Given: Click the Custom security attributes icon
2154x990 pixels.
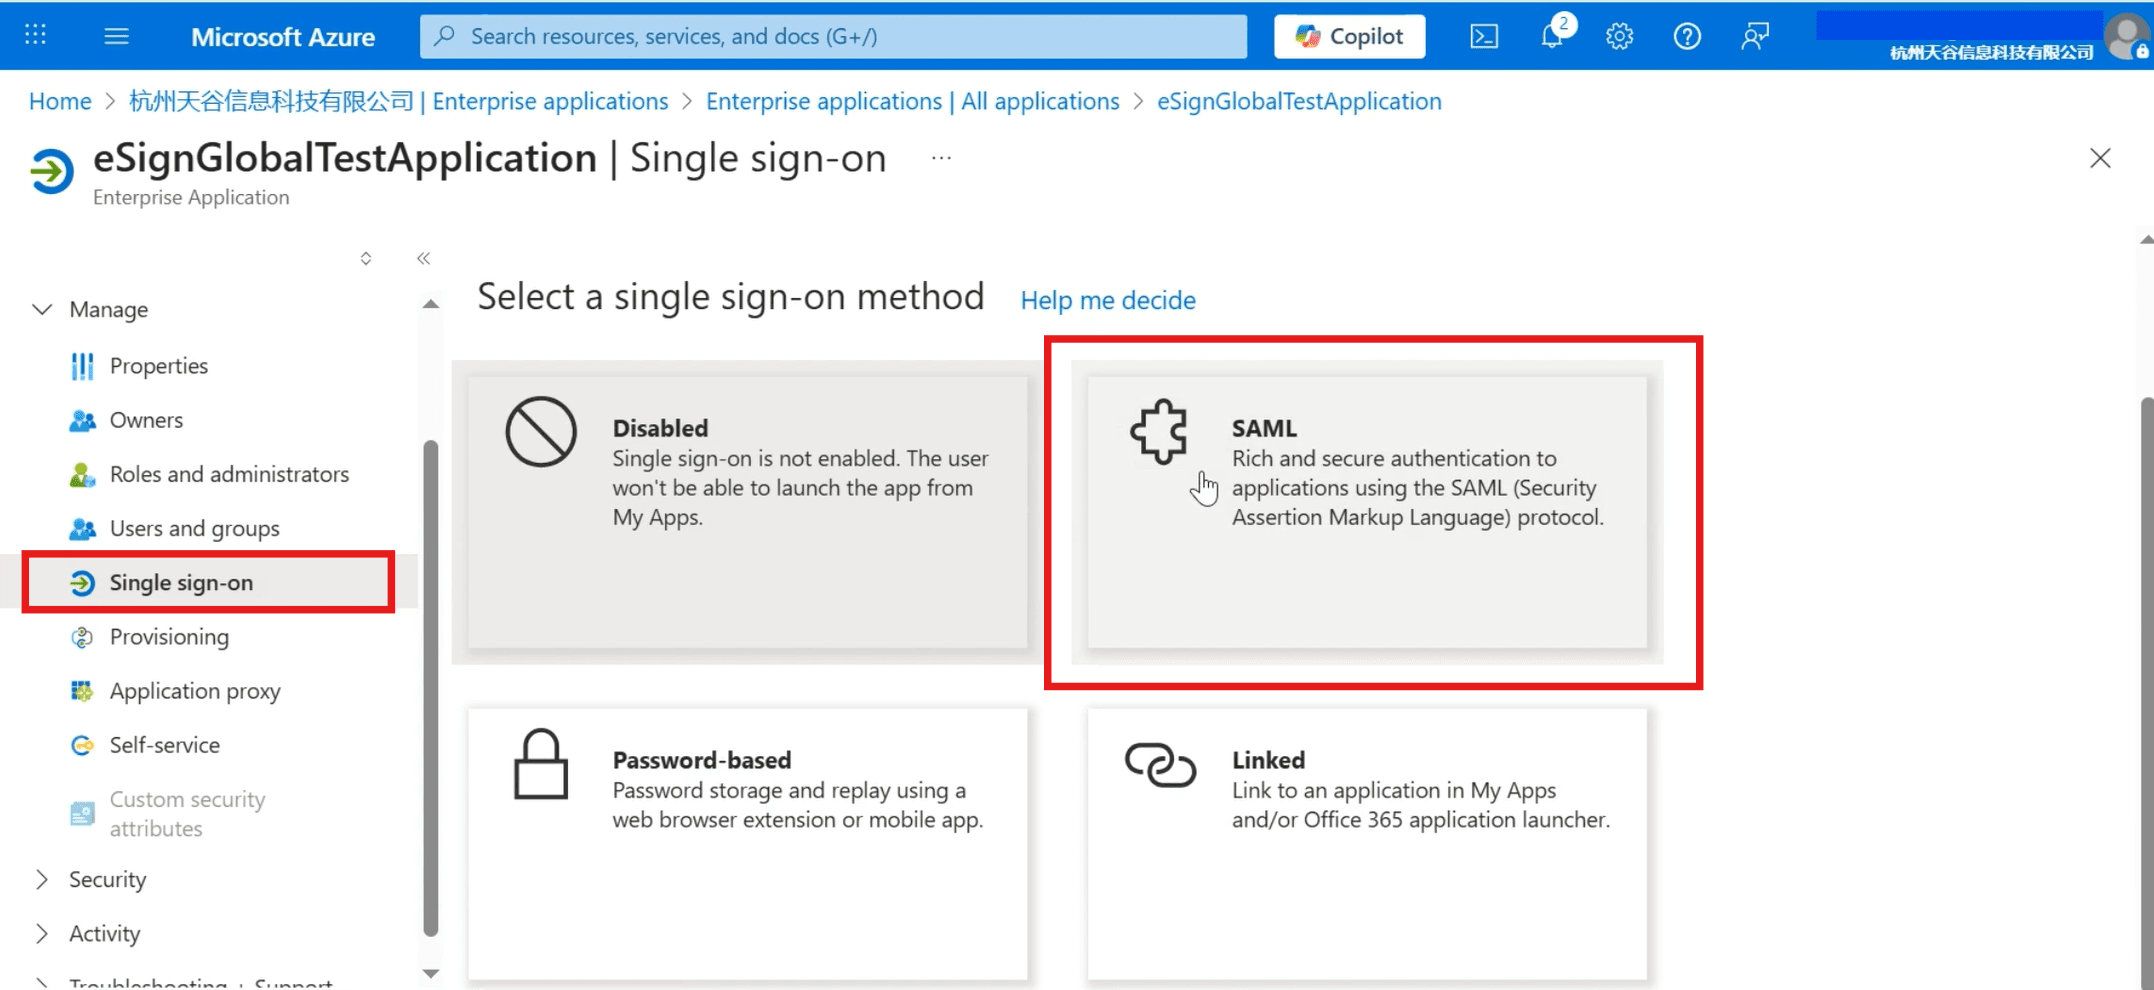Looking at the screenshot, I should [x=82, y=814].
